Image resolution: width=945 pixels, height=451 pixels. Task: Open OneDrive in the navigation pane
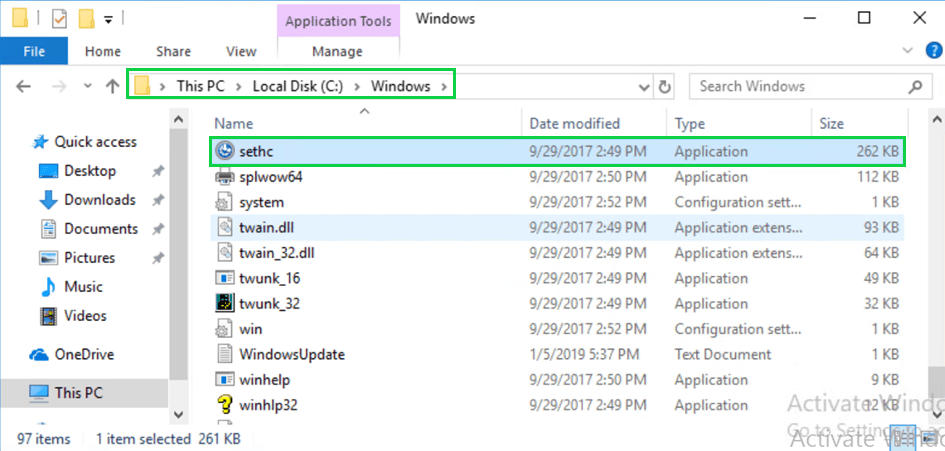coord(83,354)
